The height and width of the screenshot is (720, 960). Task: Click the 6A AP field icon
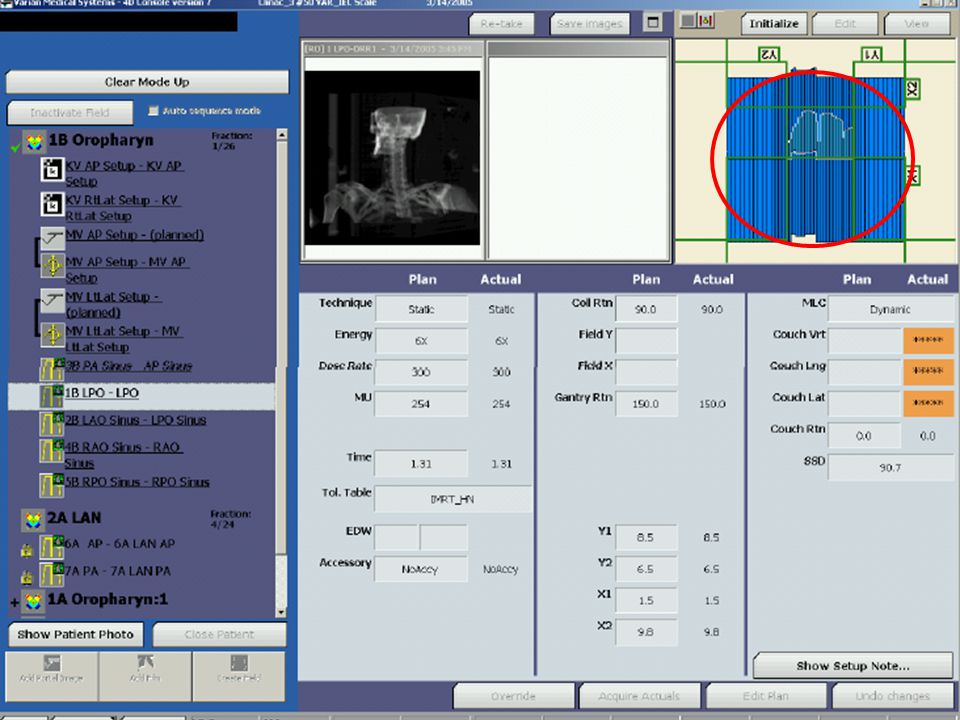pos(51,546)
